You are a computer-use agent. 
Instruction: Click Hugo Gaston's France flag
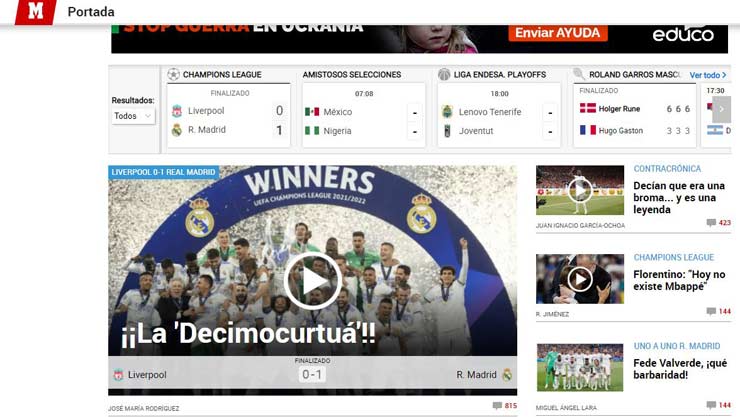point(588,130)
